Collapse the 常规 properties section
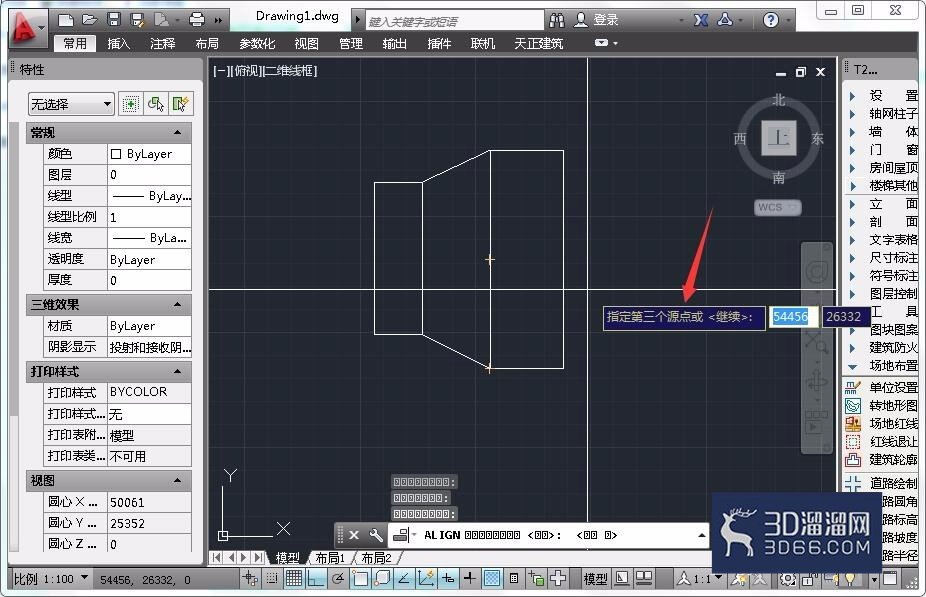 pos(177,132)
